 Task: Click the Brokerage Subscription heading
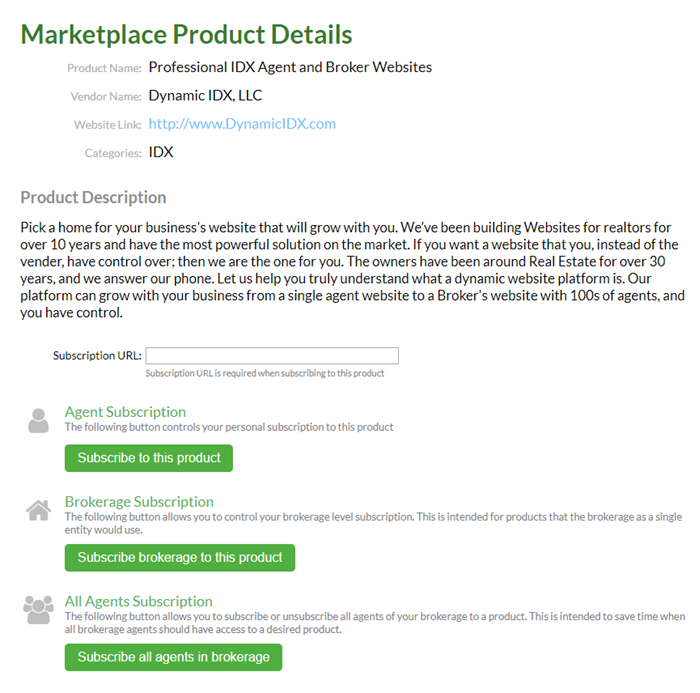pyautogui.click(x=139, y=502)
